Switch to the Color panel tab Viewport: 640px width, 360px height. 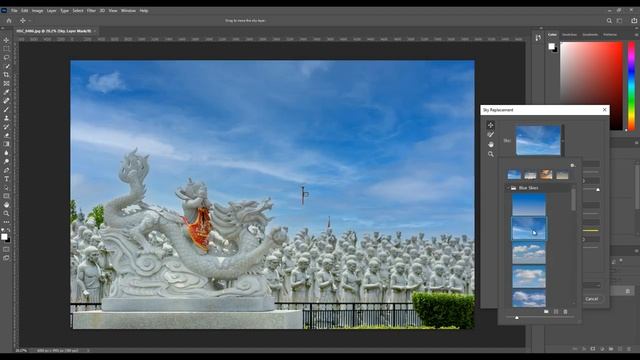point(552,35)
